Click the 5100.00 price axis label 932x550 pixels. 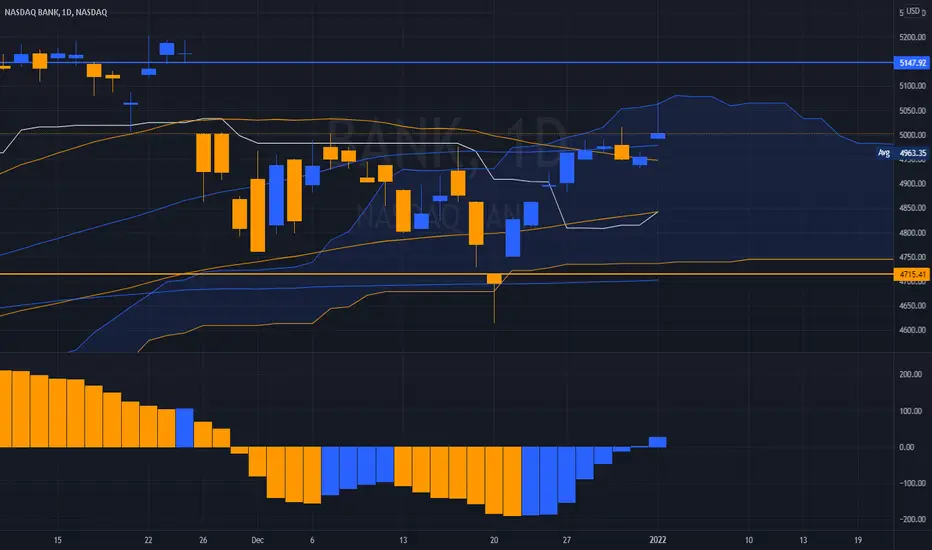[912, 86]
